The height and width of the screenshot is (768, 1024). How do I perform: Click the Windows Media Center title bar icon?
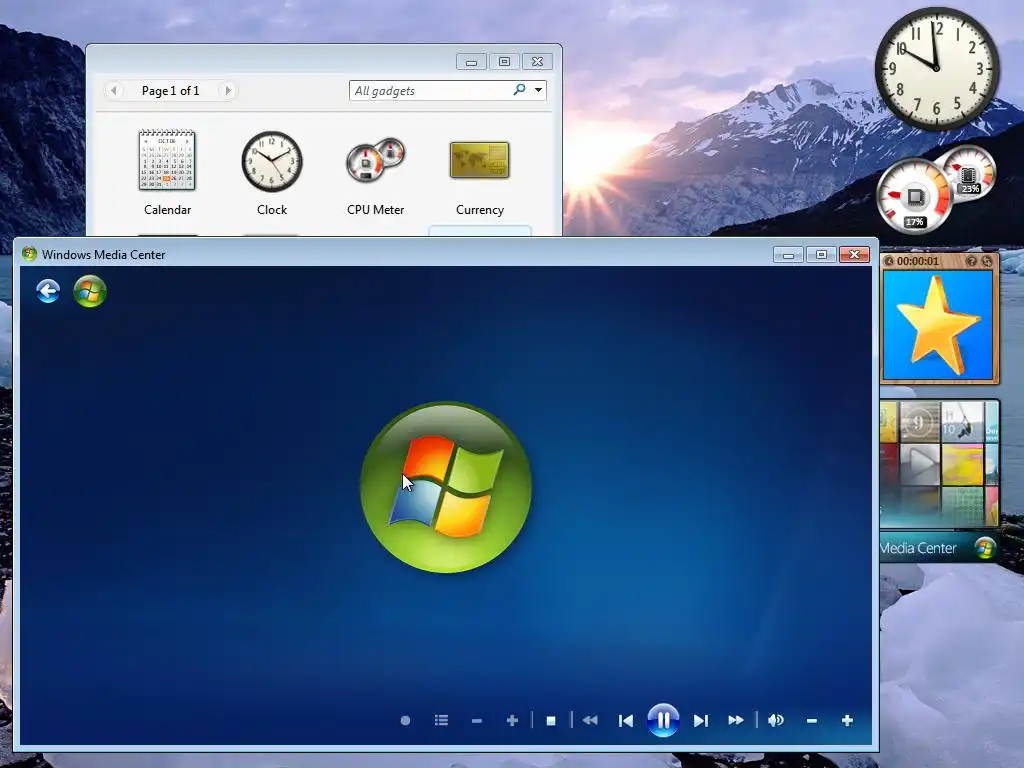click(x=29, y=254)
